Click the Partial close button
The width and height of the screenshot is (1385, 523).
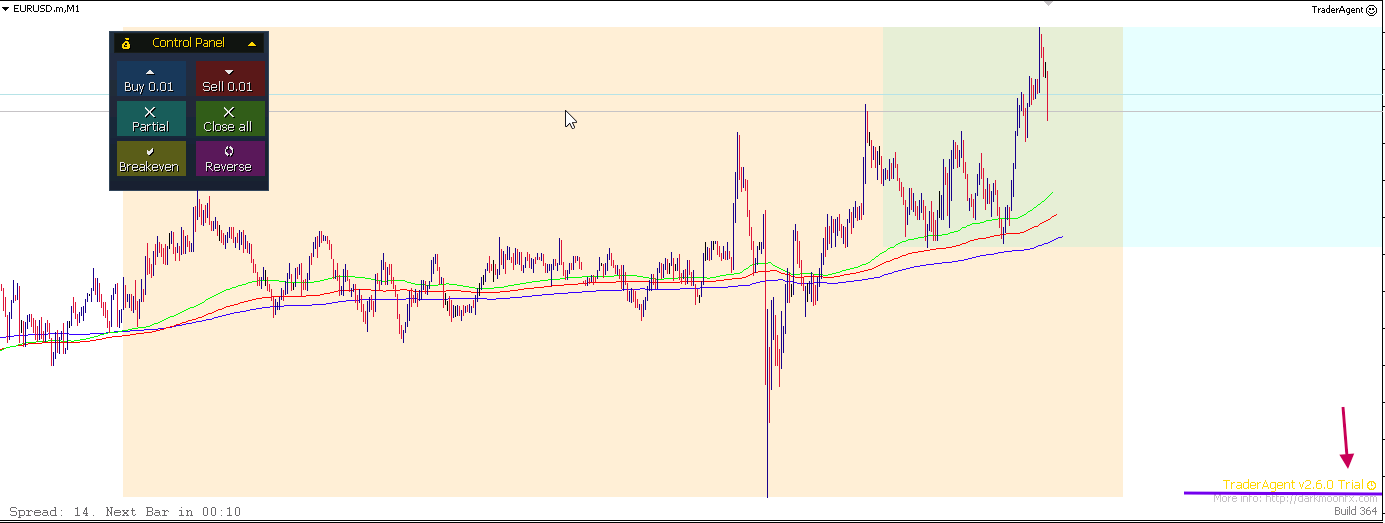[149, 119]
